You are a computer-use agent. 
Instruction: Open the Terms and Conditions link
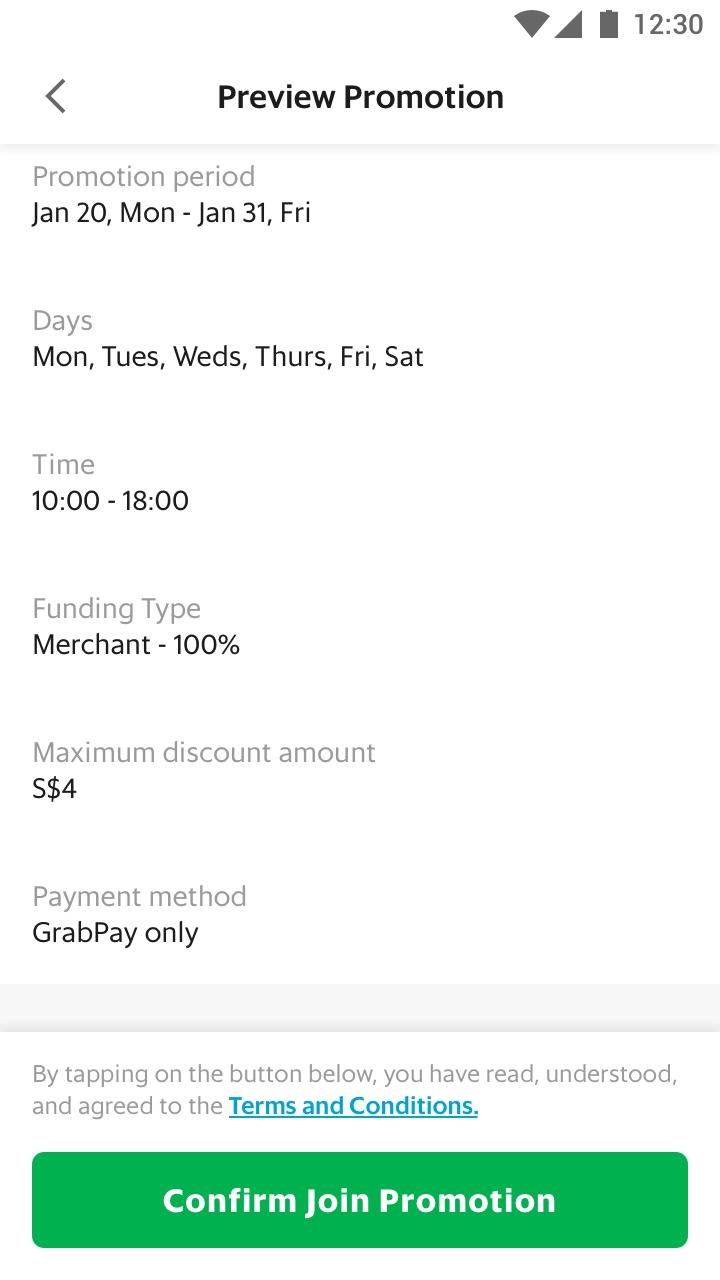353,1106
